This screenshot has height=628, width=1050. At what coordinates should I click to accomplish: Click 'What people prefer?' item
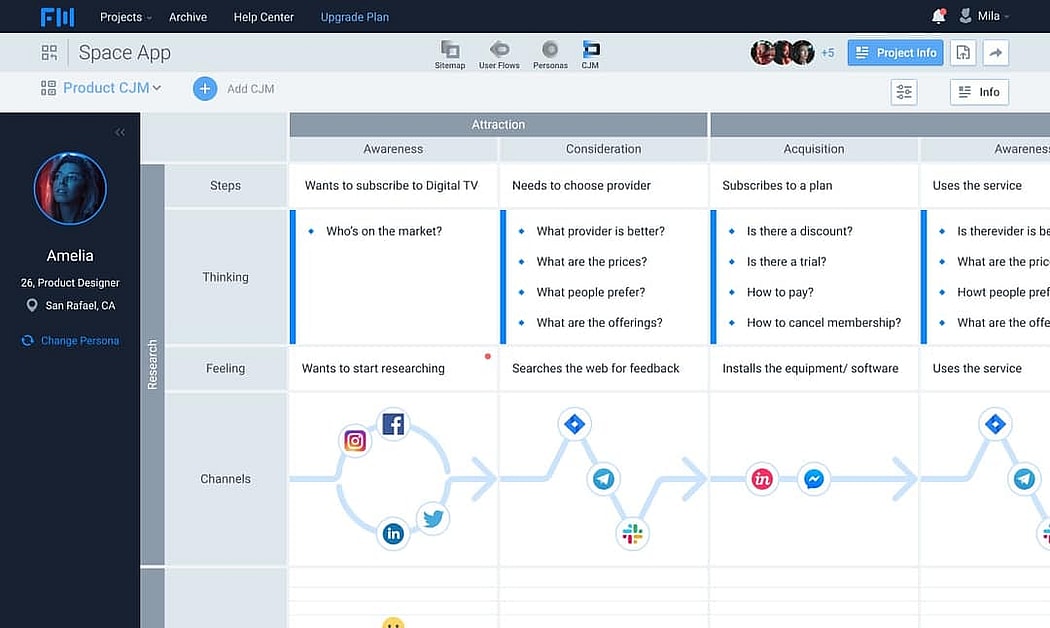(x=591, y=292)
